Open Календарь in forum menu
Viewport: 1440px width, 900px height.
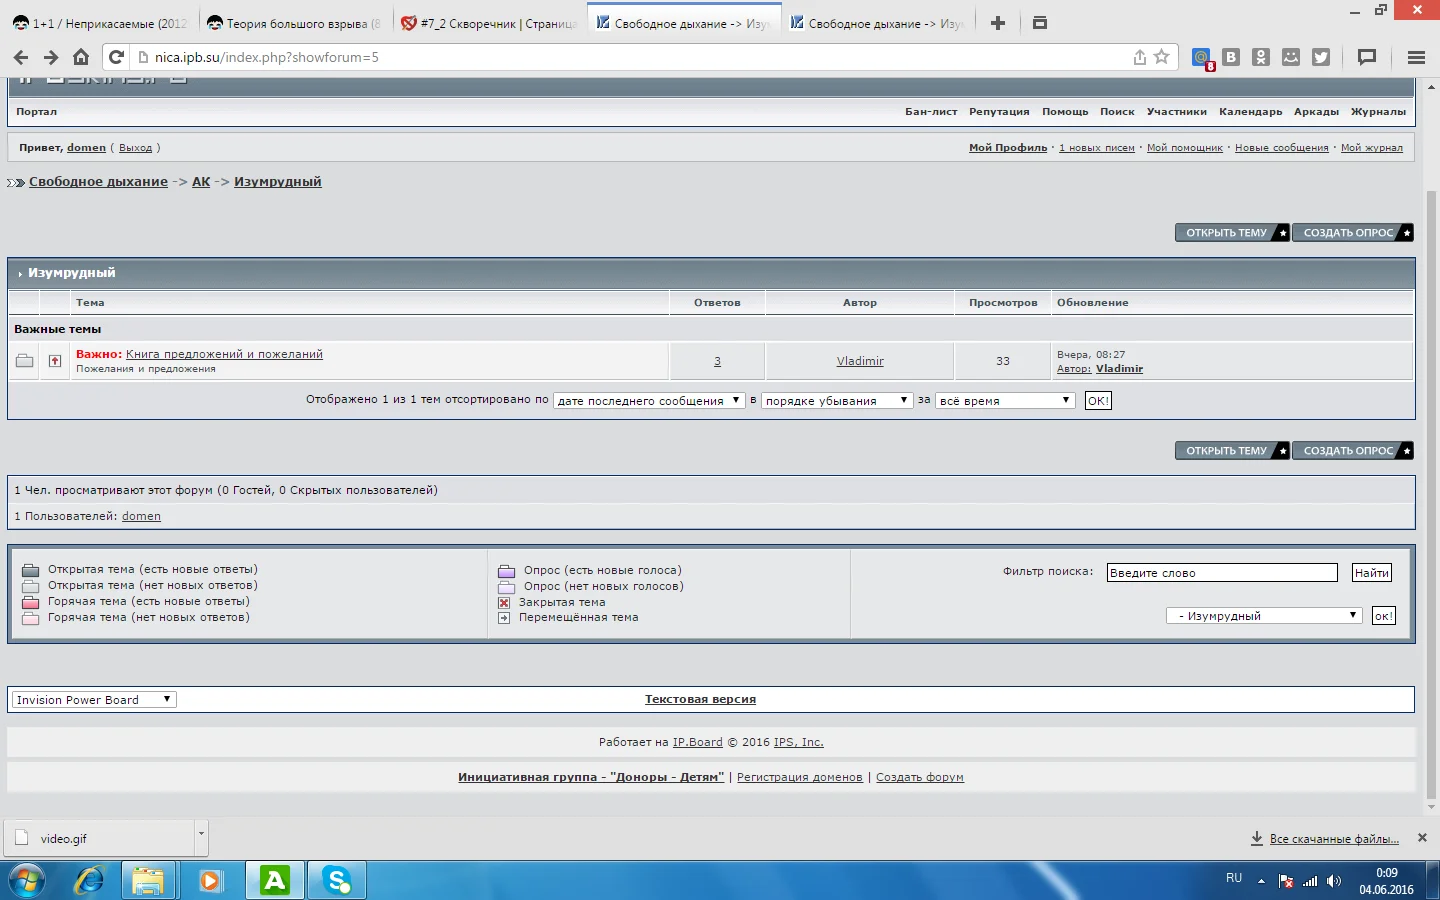point(1250,112)
